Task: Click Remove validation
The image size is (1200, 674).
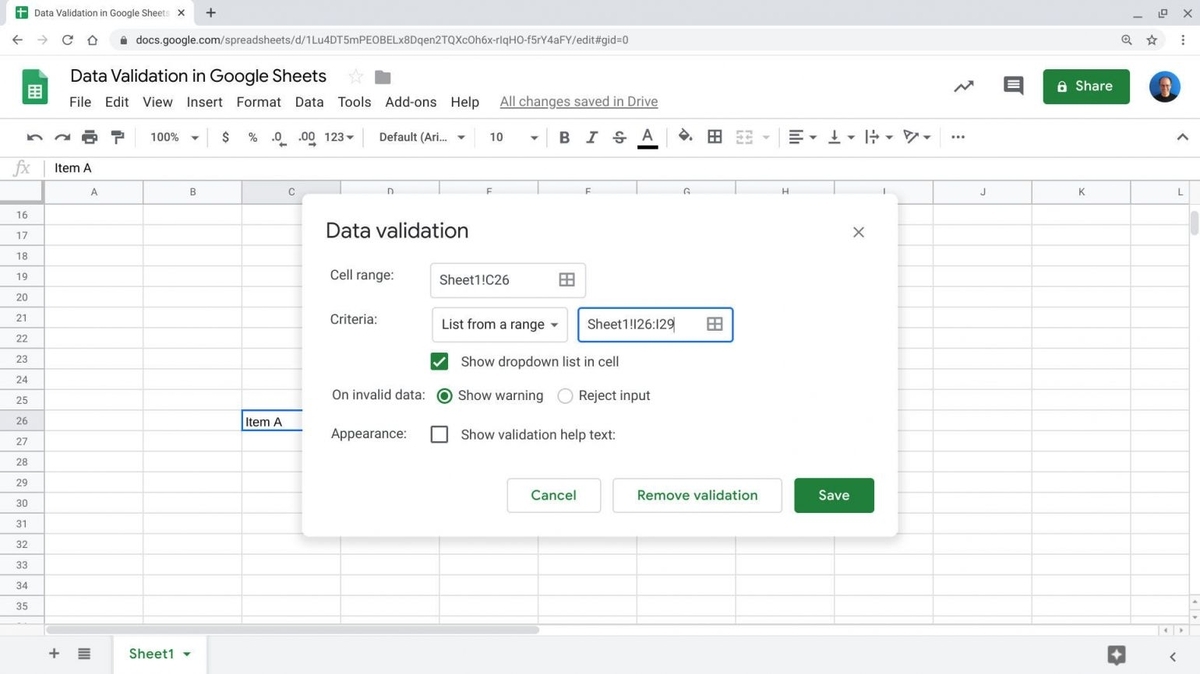Action: pos(697,495)
